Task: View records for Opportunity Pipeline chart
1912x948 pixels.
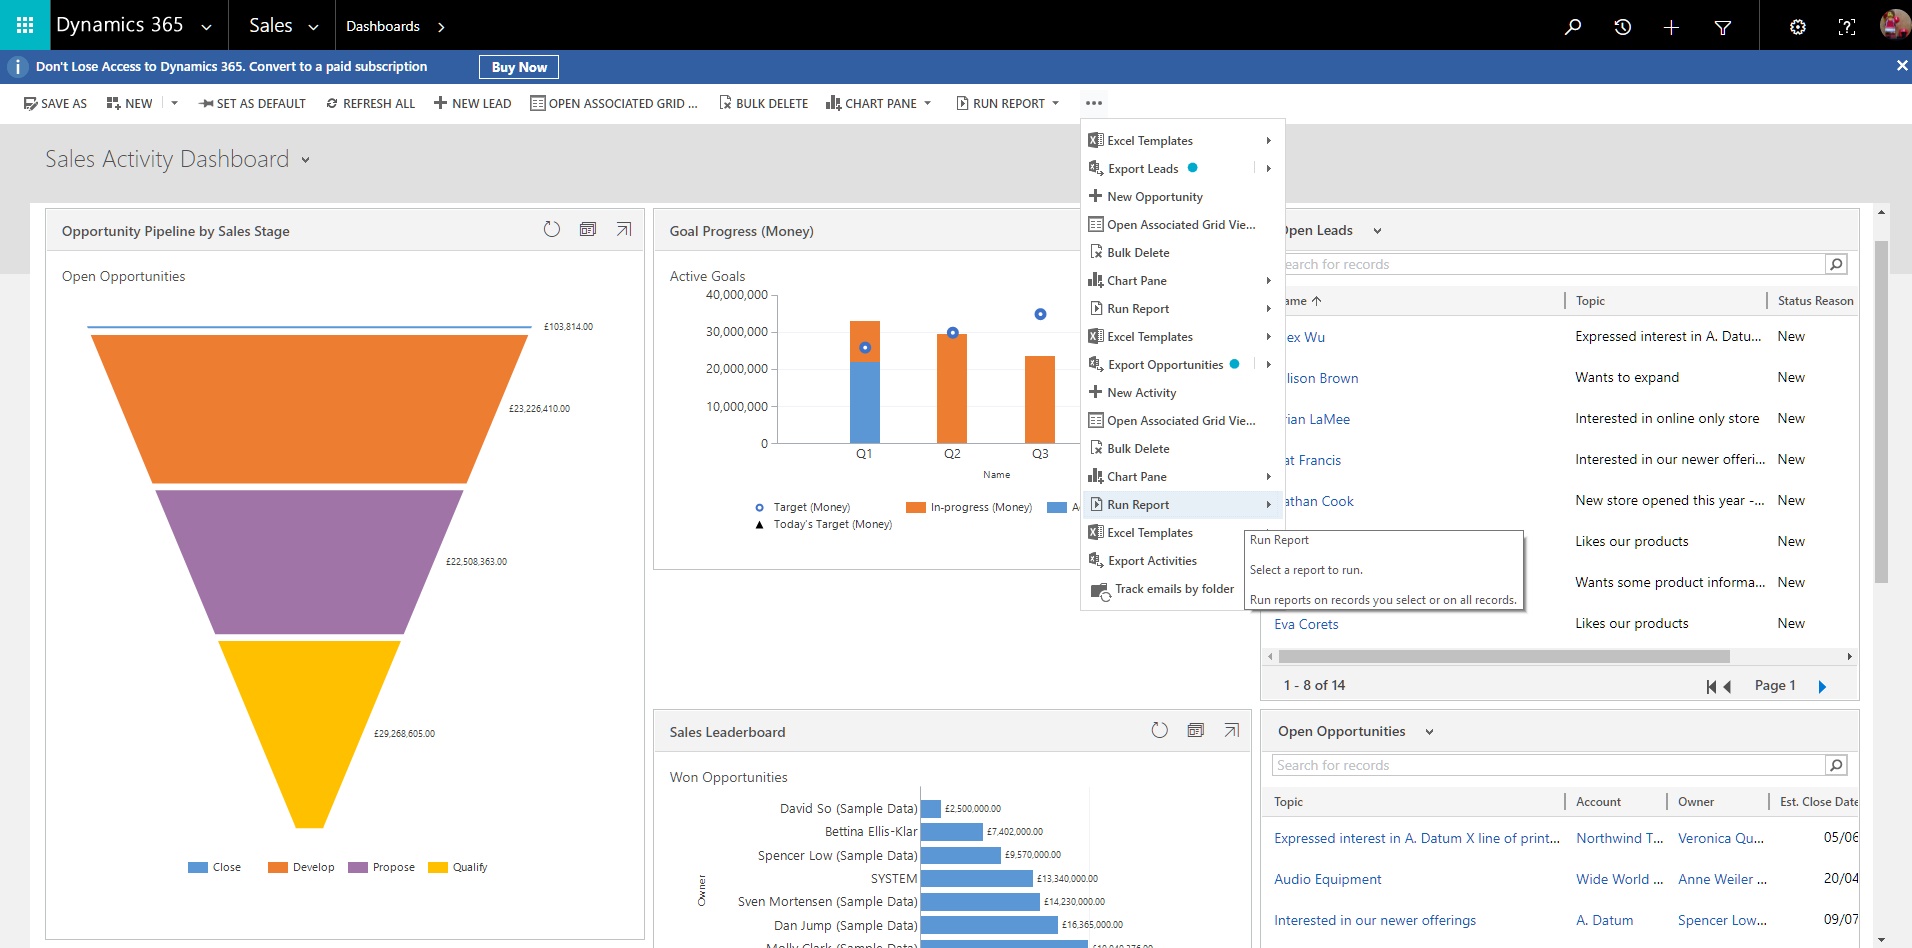Action: (588, 229)
